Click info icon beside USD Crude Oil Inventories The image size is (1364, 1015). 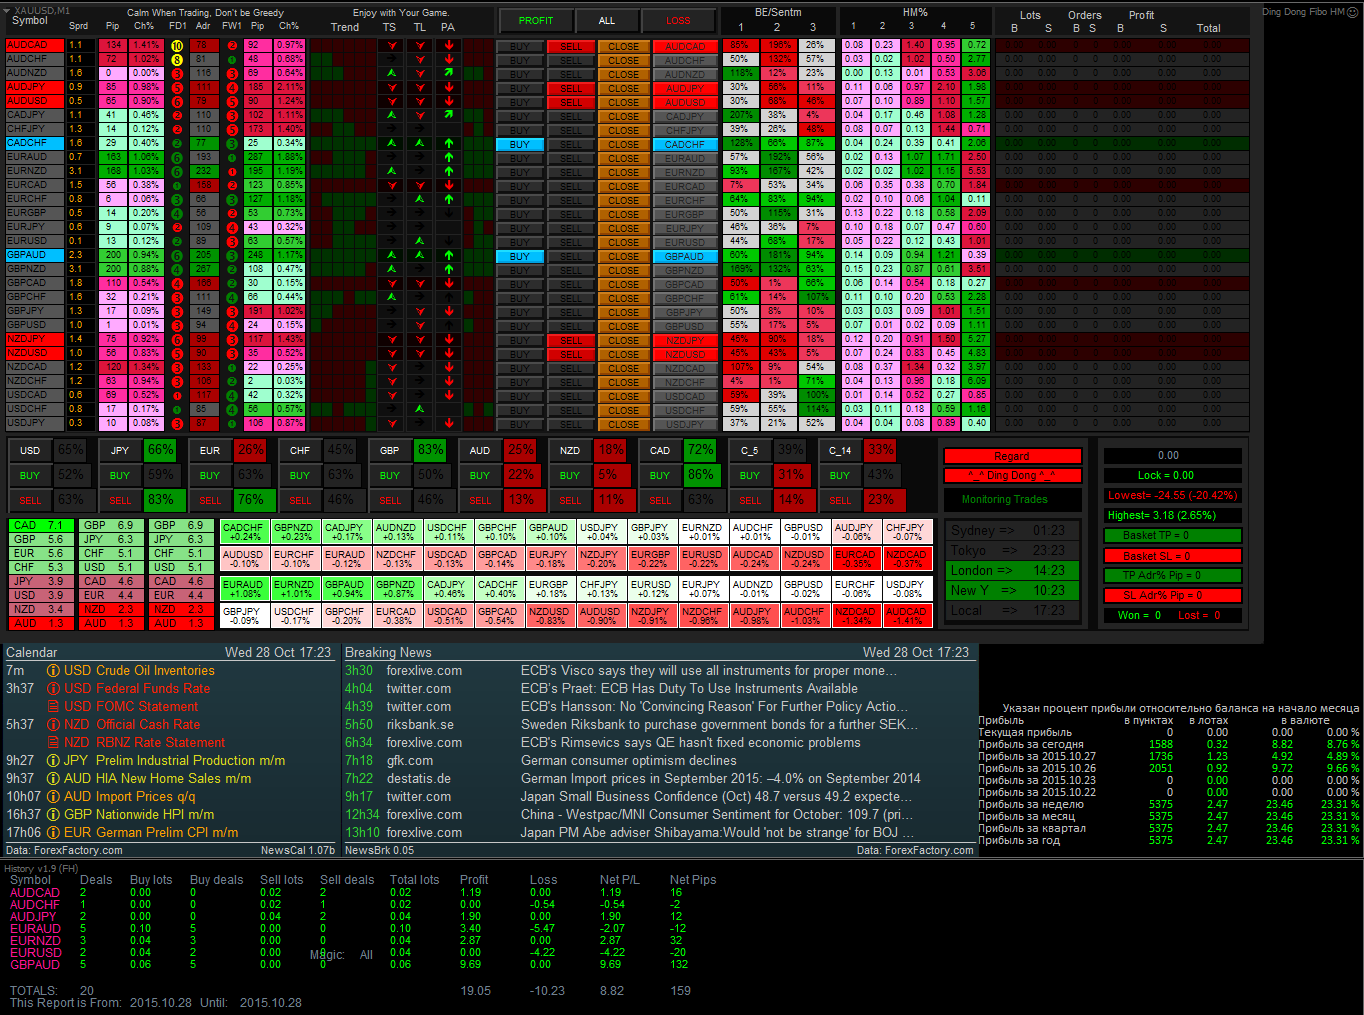(53, 671)
